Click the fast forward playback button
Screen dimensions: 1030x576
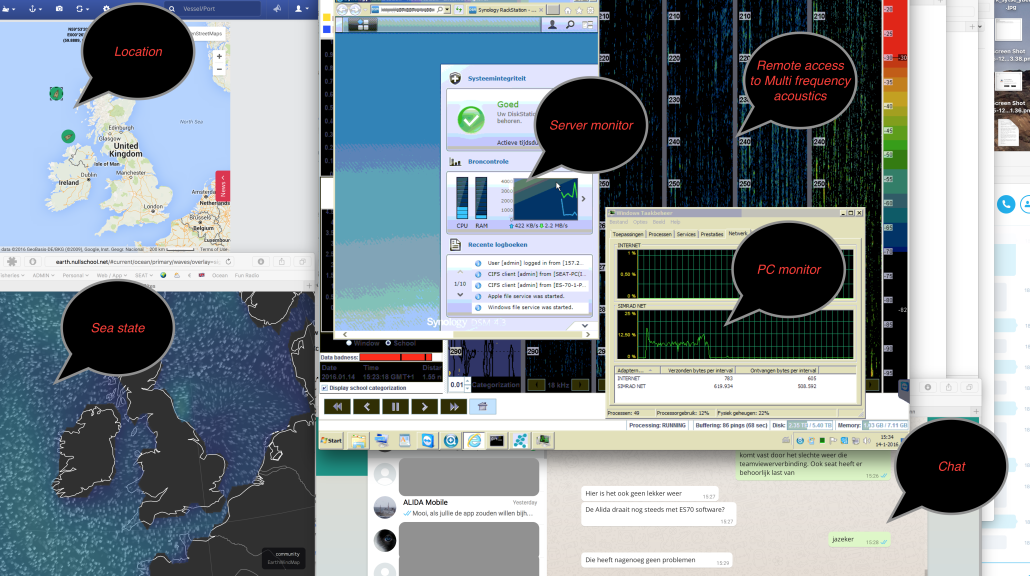[453, 407]
